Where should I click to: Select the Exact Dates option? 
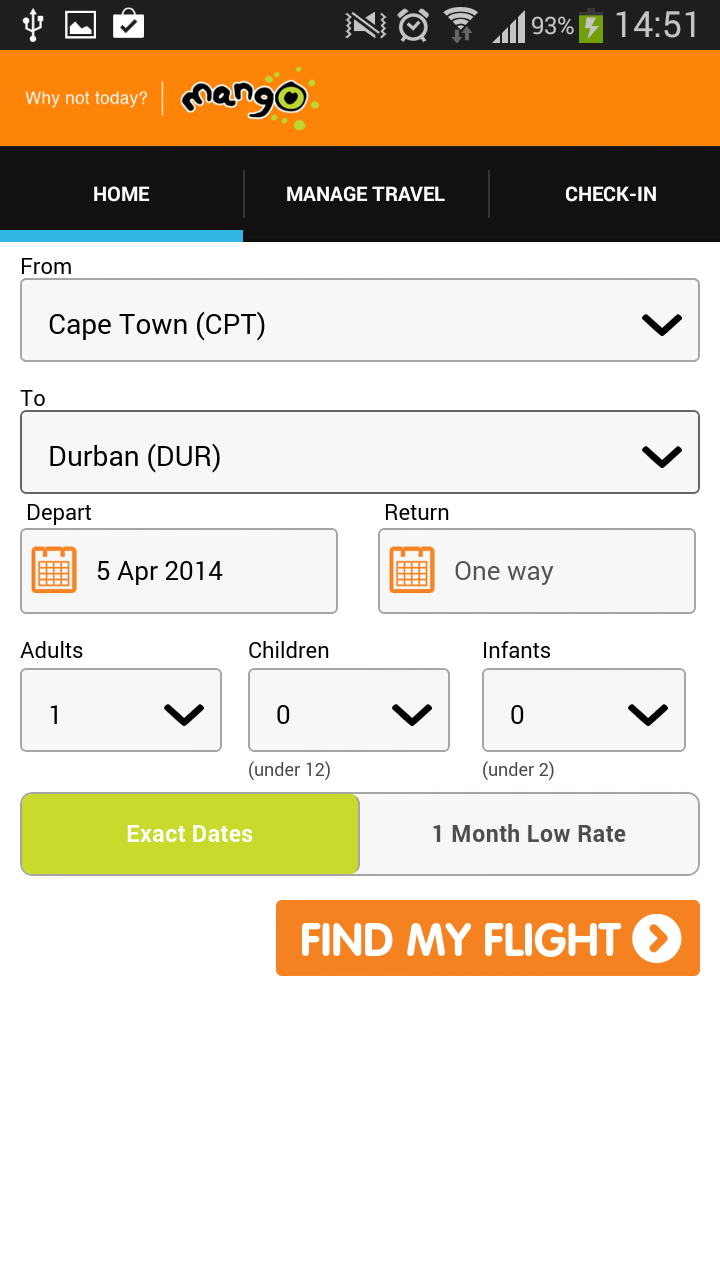[190, 834]
